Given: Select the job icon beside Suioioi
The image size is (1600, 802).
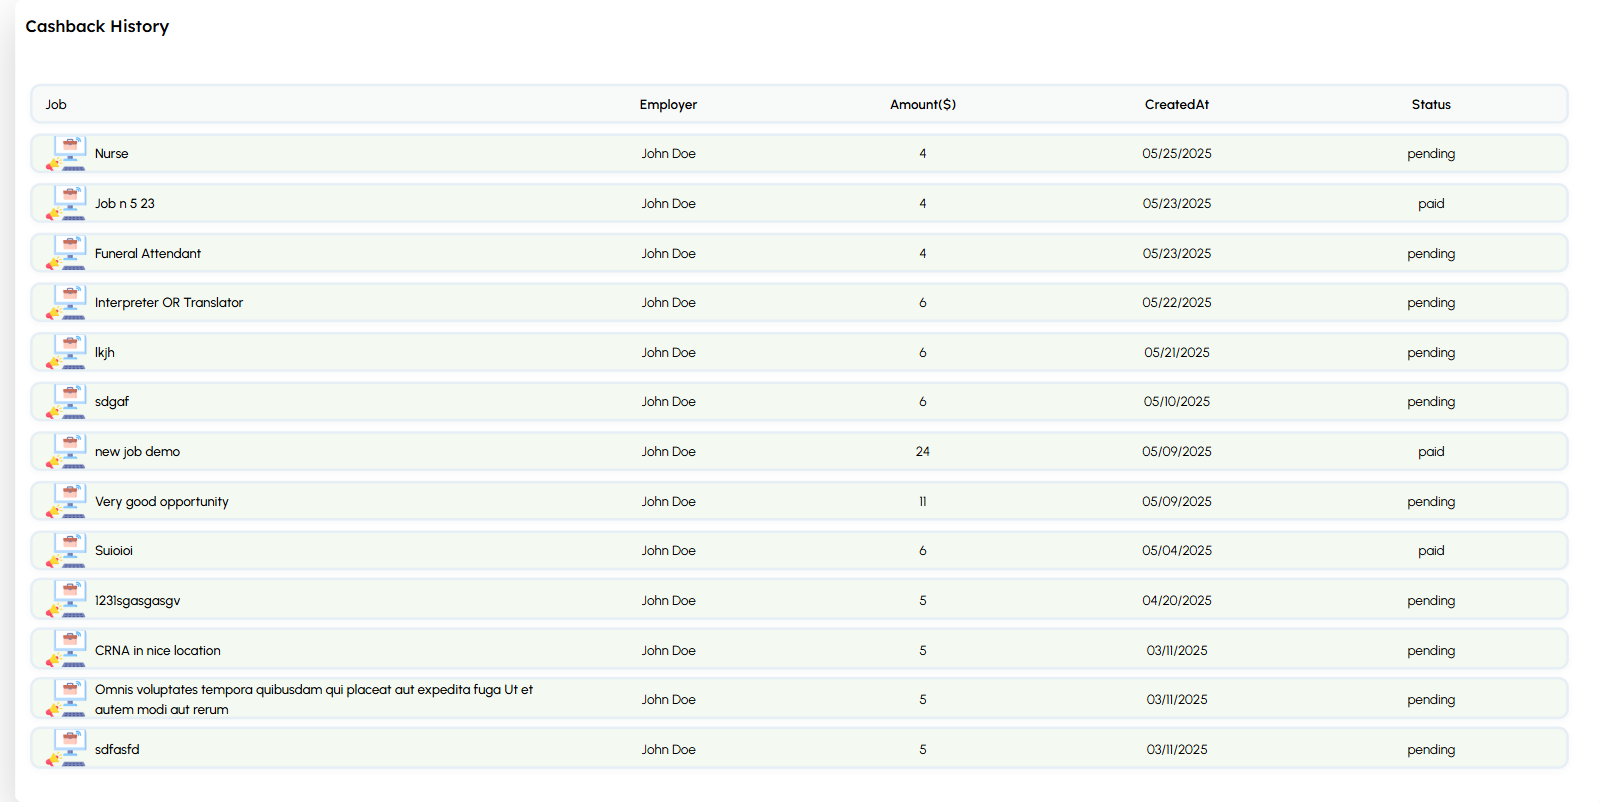Looking at the screenshot, I should coord(67,551).
